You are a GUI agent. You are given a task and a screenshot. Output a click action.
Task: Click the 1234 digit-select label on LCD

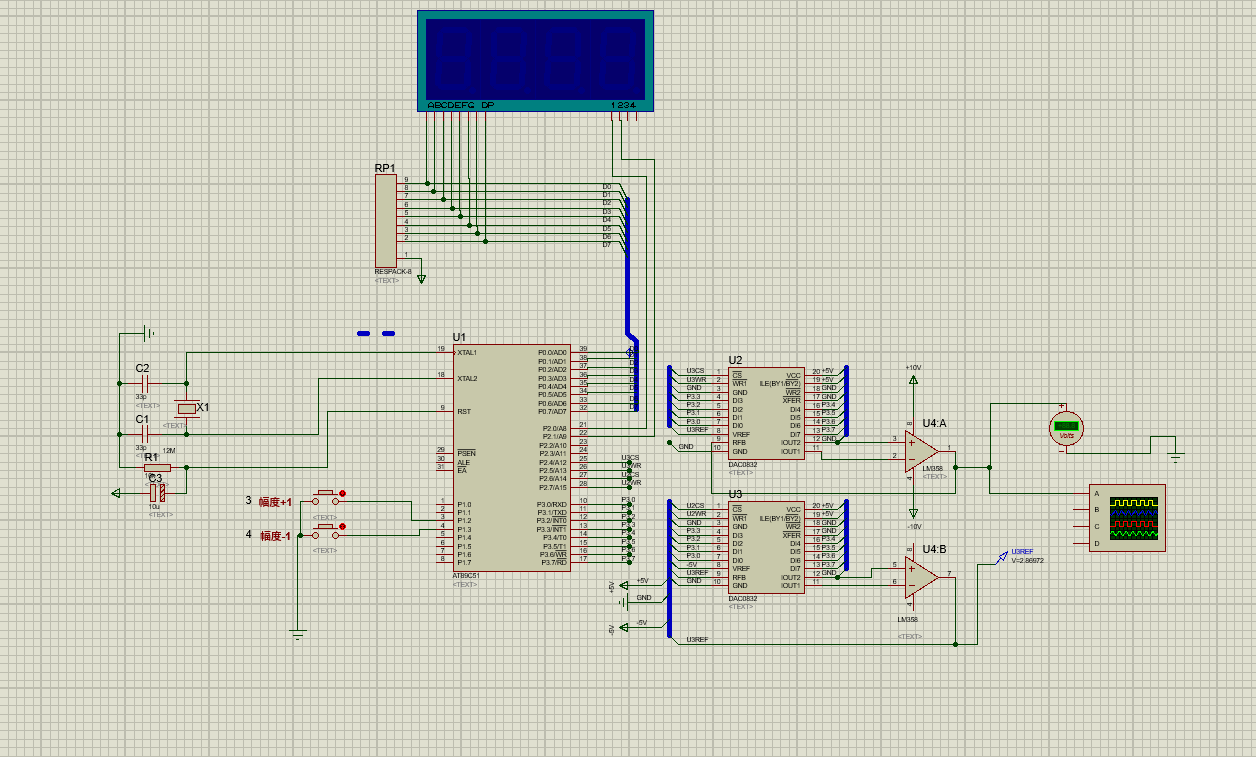(623, 105)
